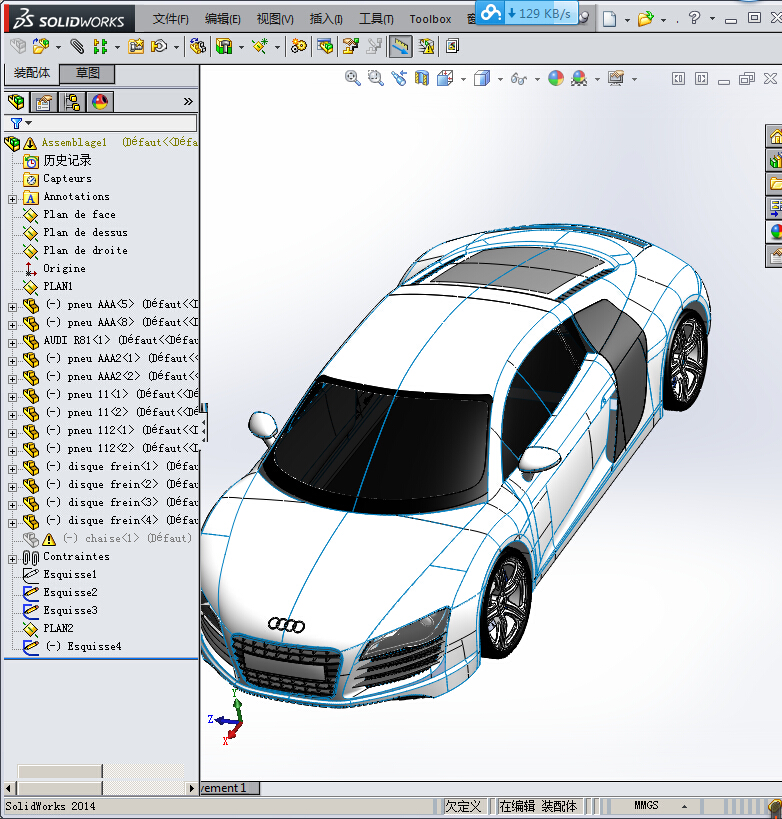Expand the Annotations tree node
This screenshot has height=819, width=782.
[x=12, y=198]
